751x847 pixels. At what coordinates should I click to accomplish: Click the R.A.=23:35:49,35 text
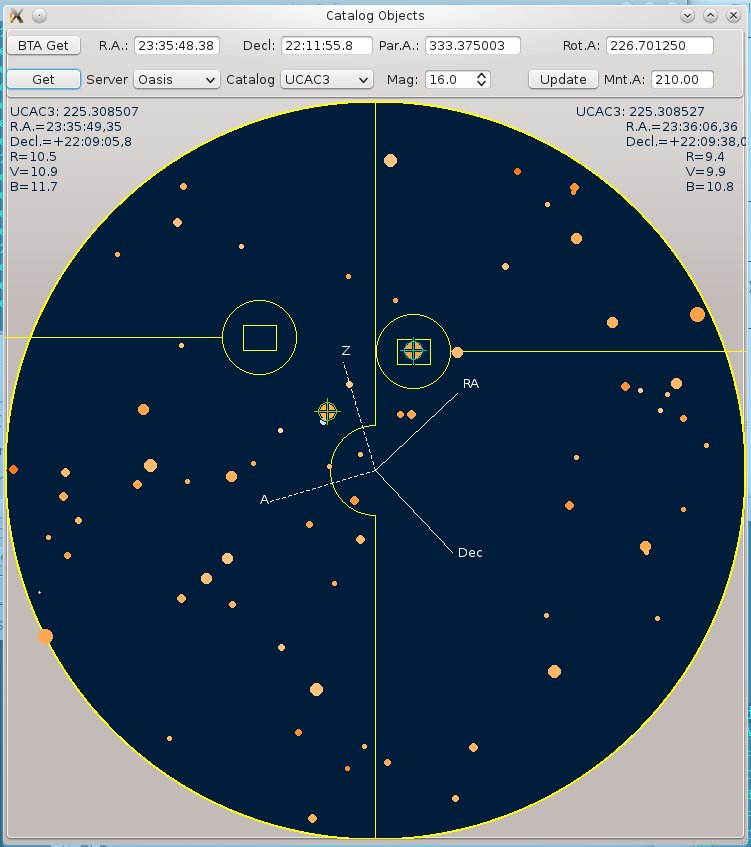pos(65,126)
